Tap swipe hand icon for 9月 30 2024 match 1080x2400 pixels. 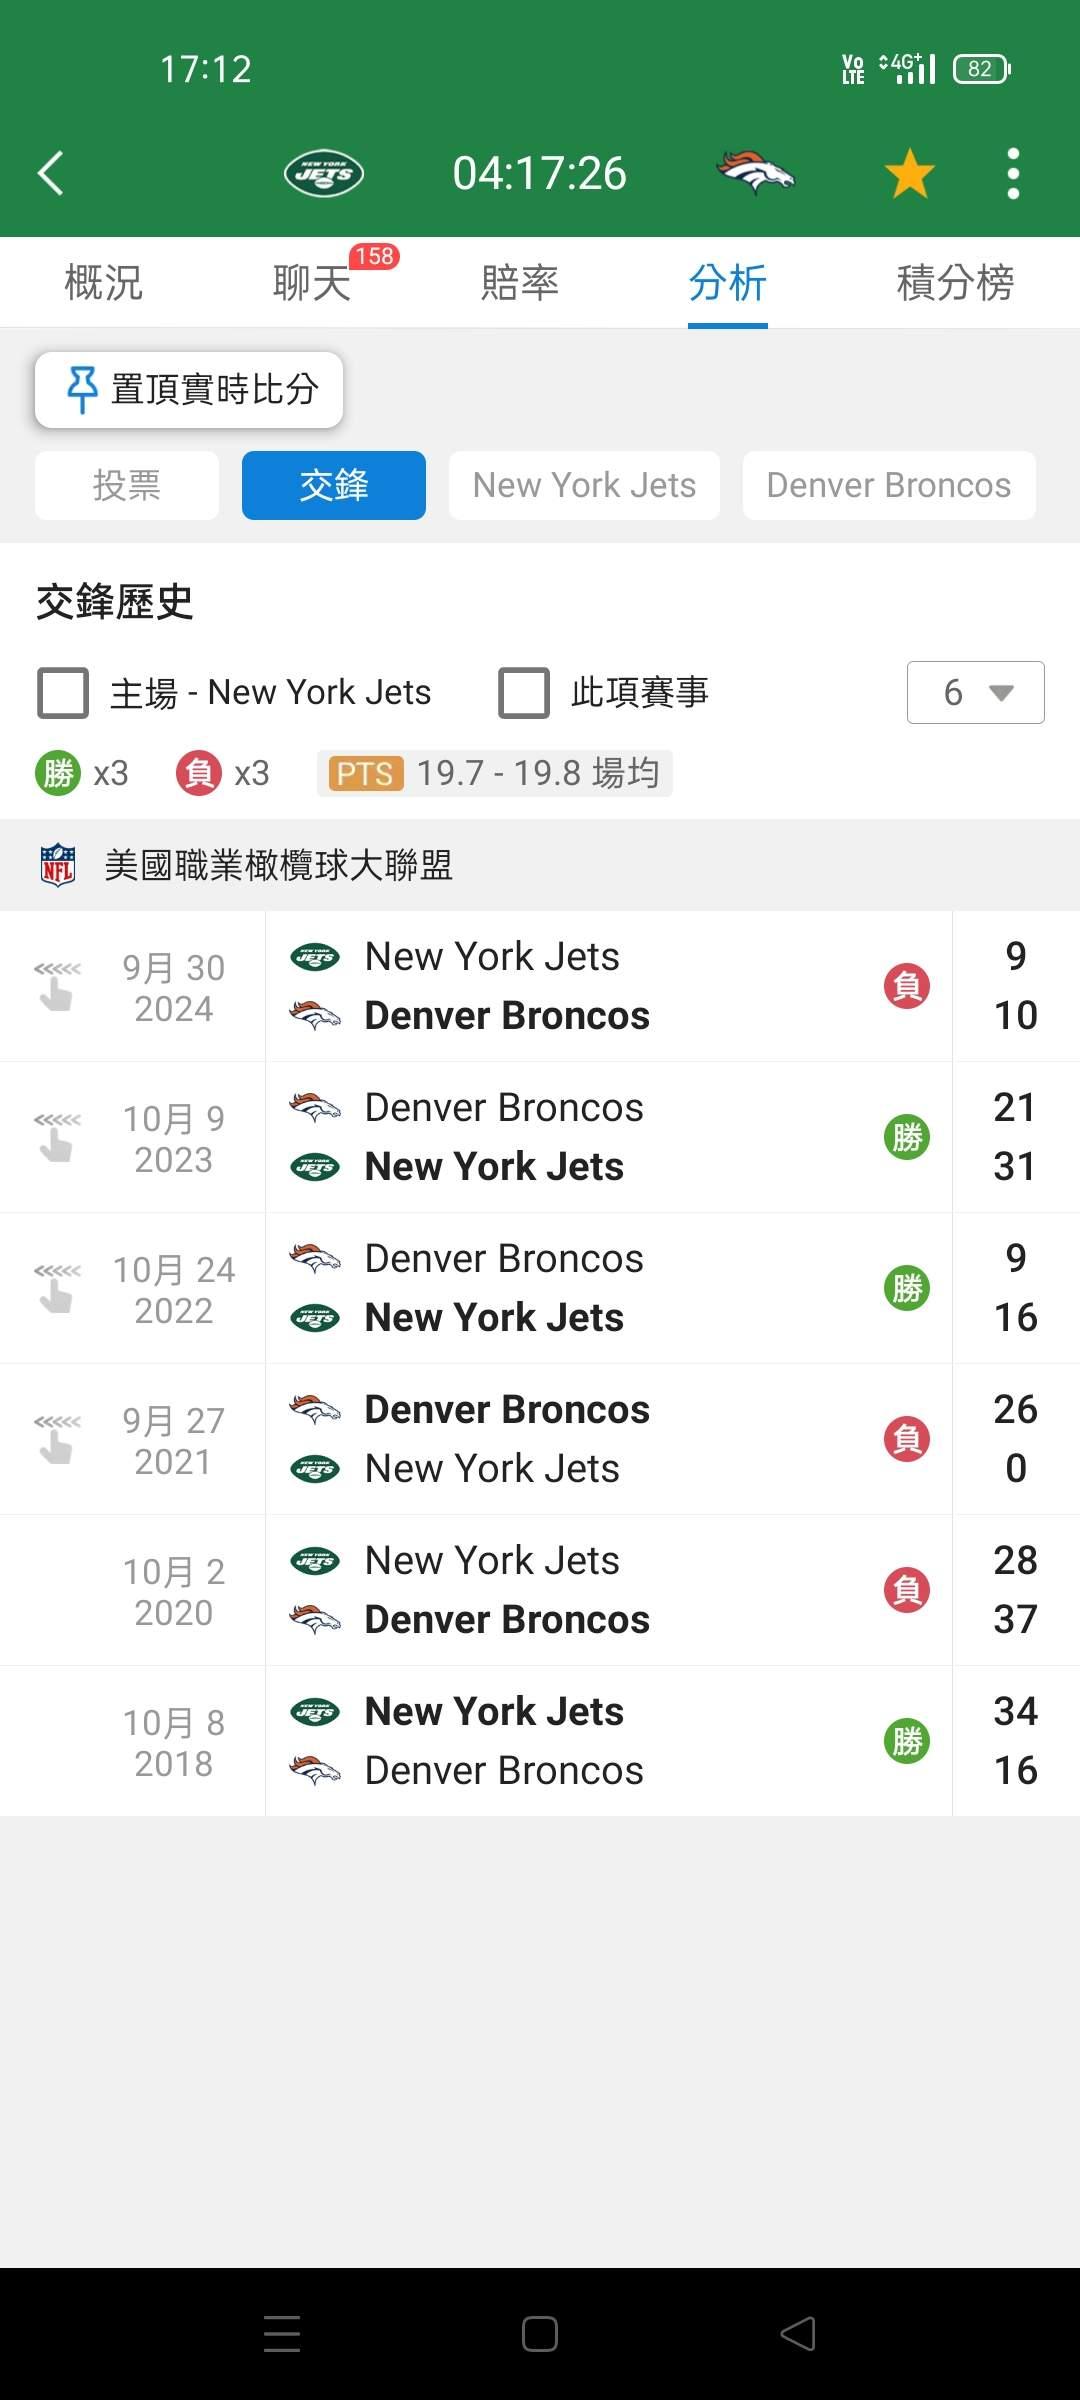click(x=57, y=986)
